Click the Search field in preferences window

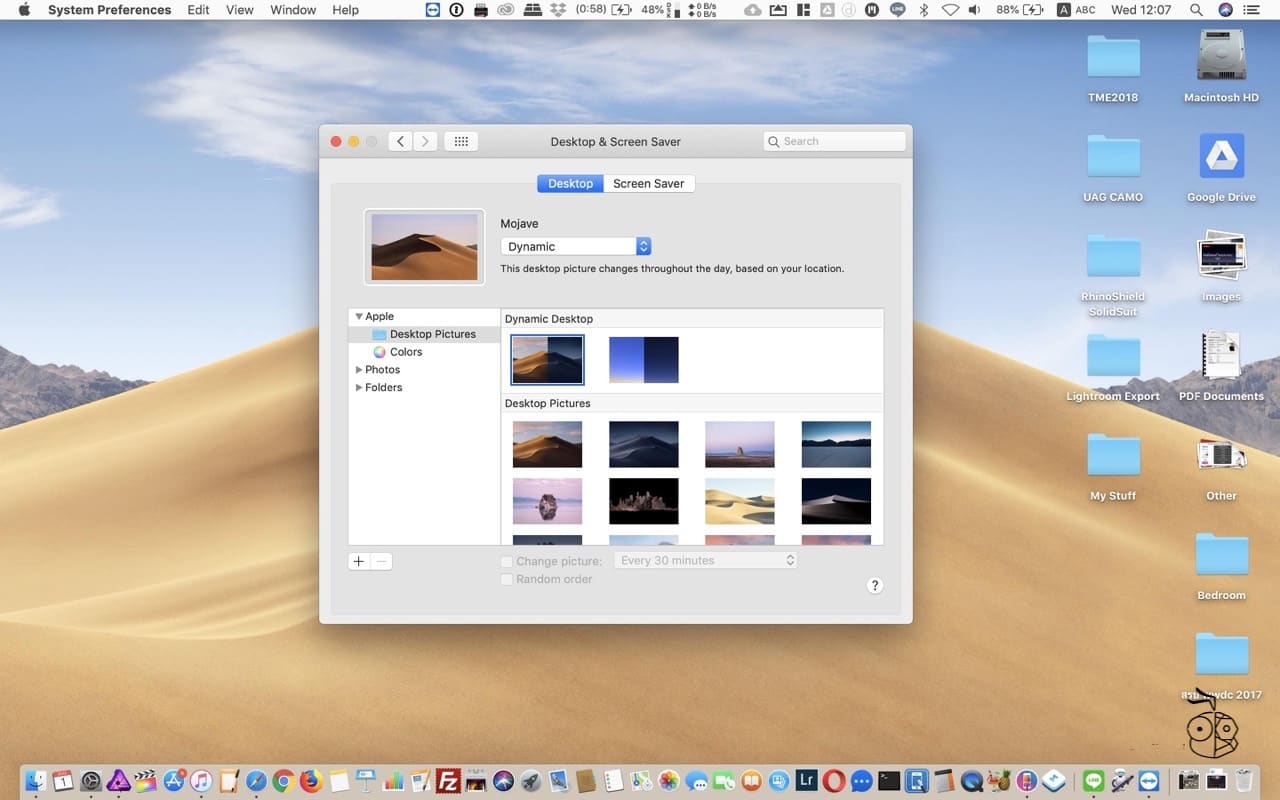click(834, 142)
